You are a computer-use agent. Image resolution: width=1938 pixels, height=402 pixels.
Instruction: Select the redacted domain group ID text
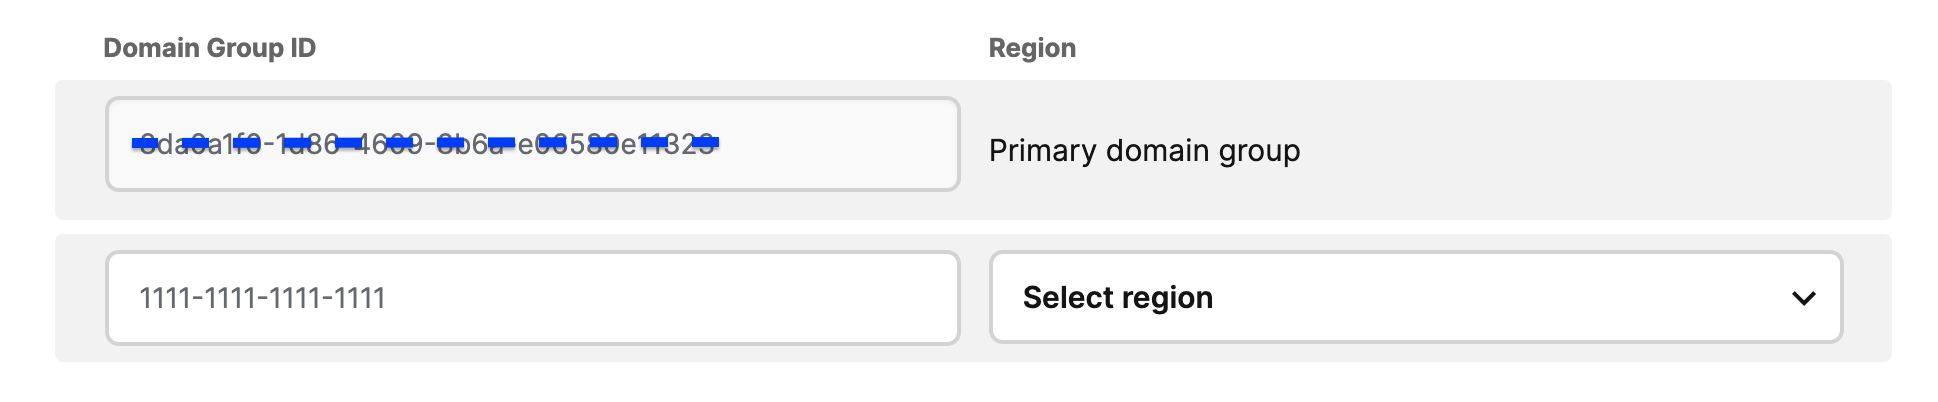[x=426, y=144]
